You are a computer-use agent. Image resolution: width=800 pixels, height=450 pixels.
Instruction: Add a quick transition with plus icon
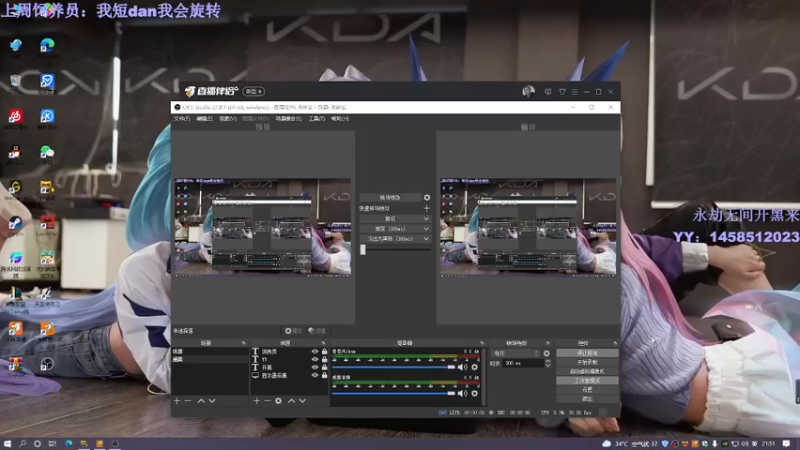coord(427,208)
